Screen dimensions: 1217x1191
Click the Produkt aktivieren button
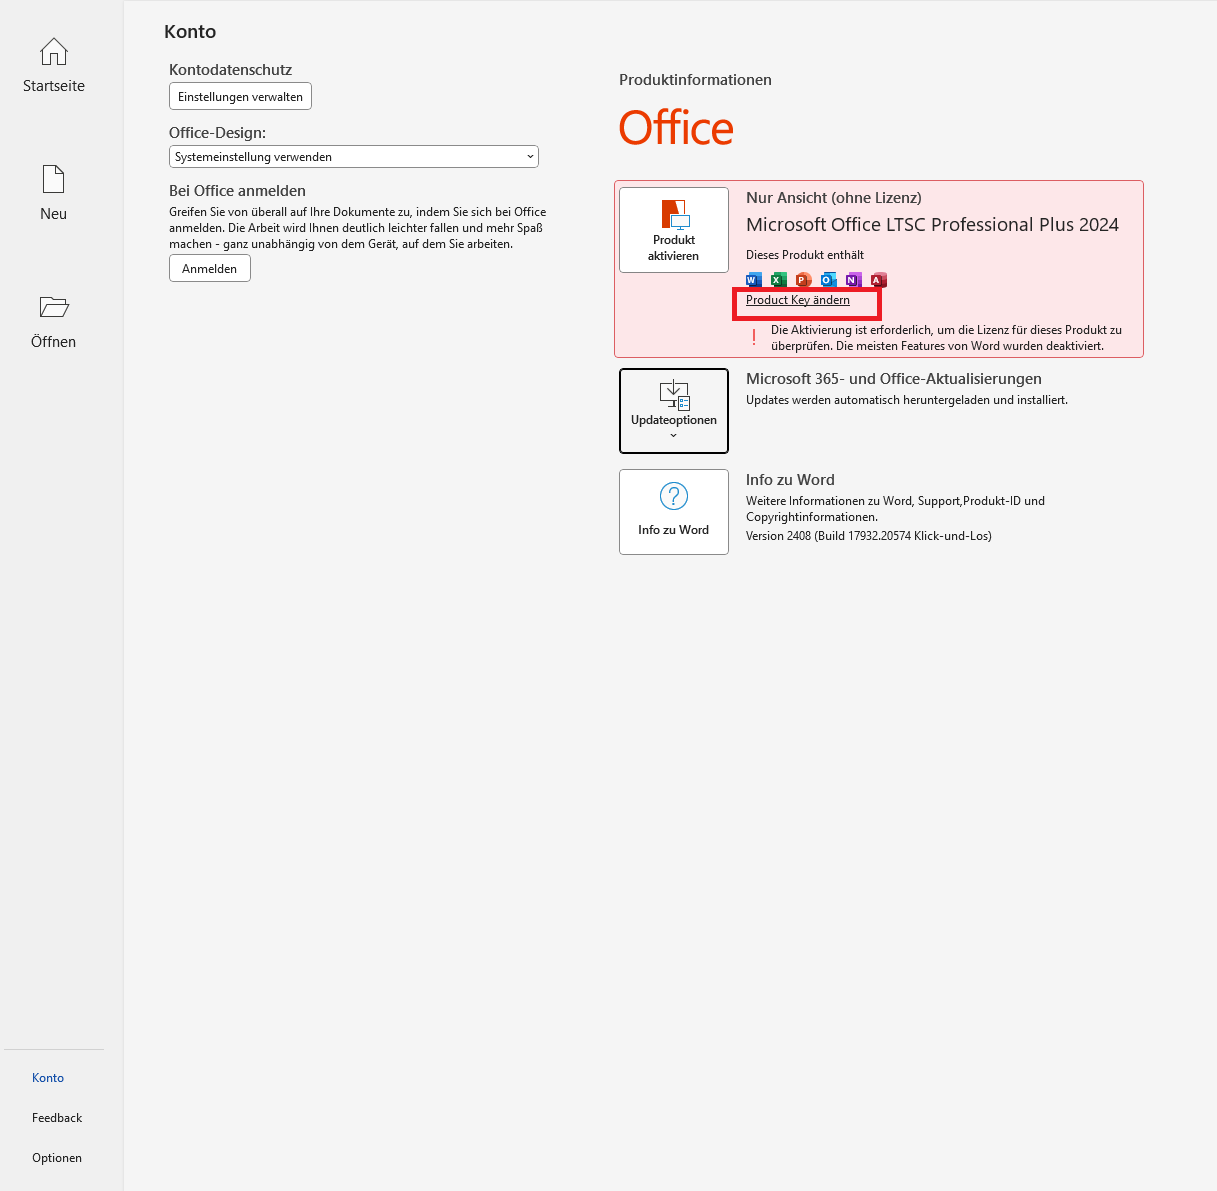click(674, 230)
